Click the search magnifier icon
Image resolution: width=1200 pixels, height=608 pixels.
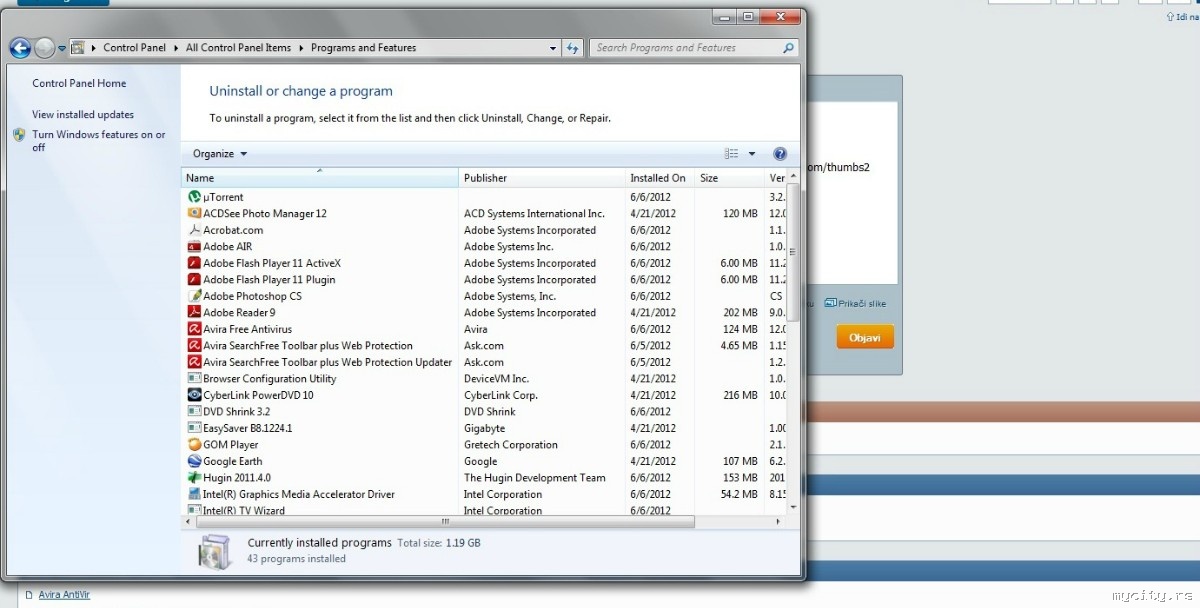[x=788, y=48]
